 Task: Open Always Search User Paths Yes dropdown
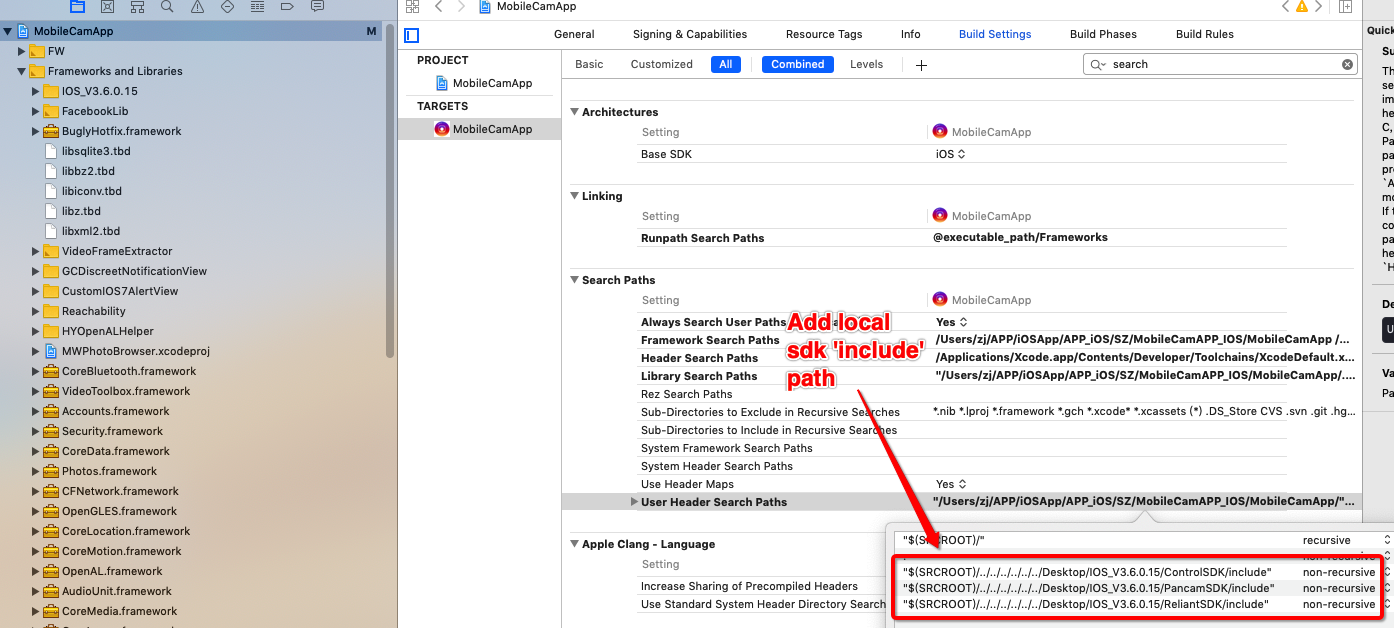952,322
